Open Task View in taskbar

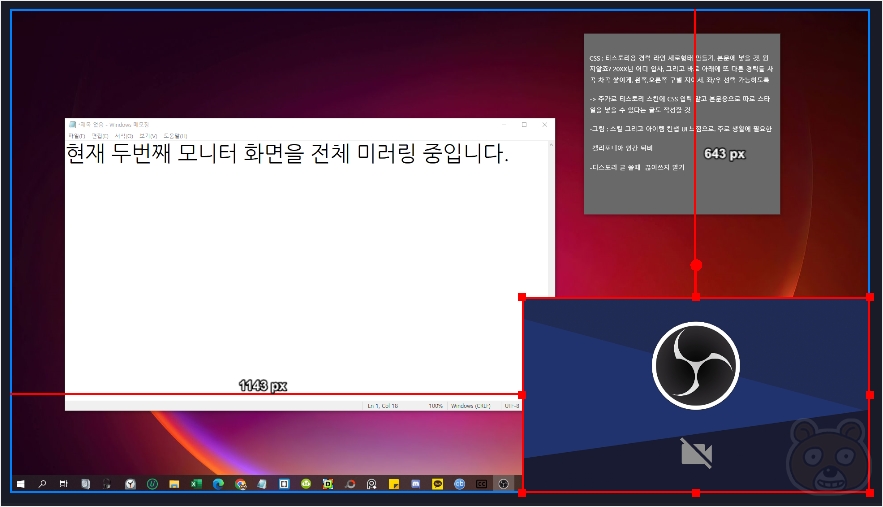coord(64,484)
